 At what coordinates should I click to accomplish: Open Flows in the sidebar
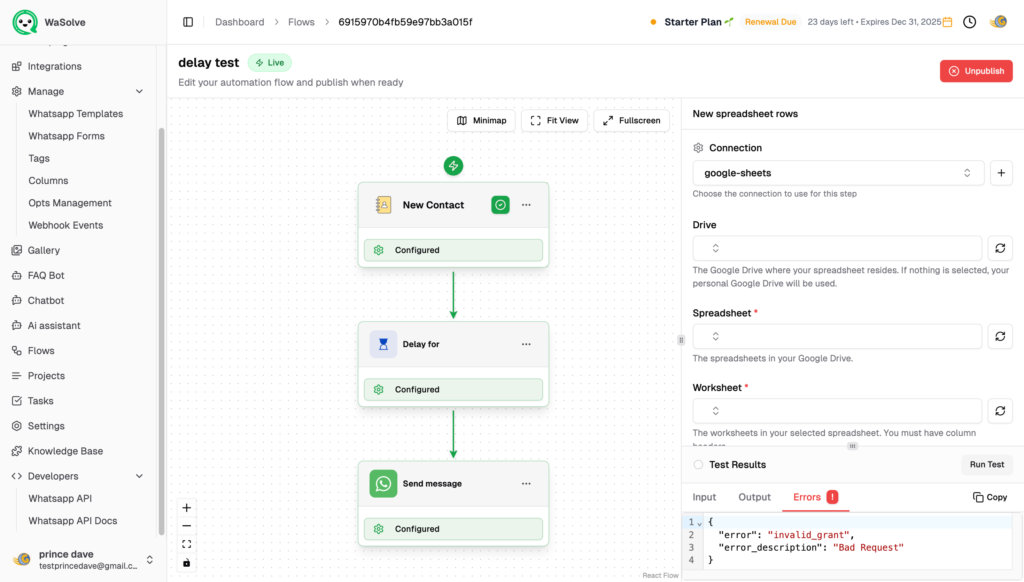click(x=41, y=351)
